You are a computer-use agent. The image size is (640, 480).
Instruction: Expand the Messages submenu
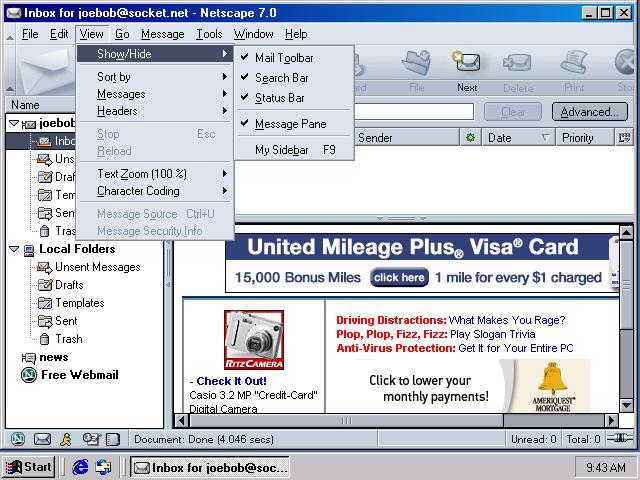pyautogui.click(x=155, y=94)
